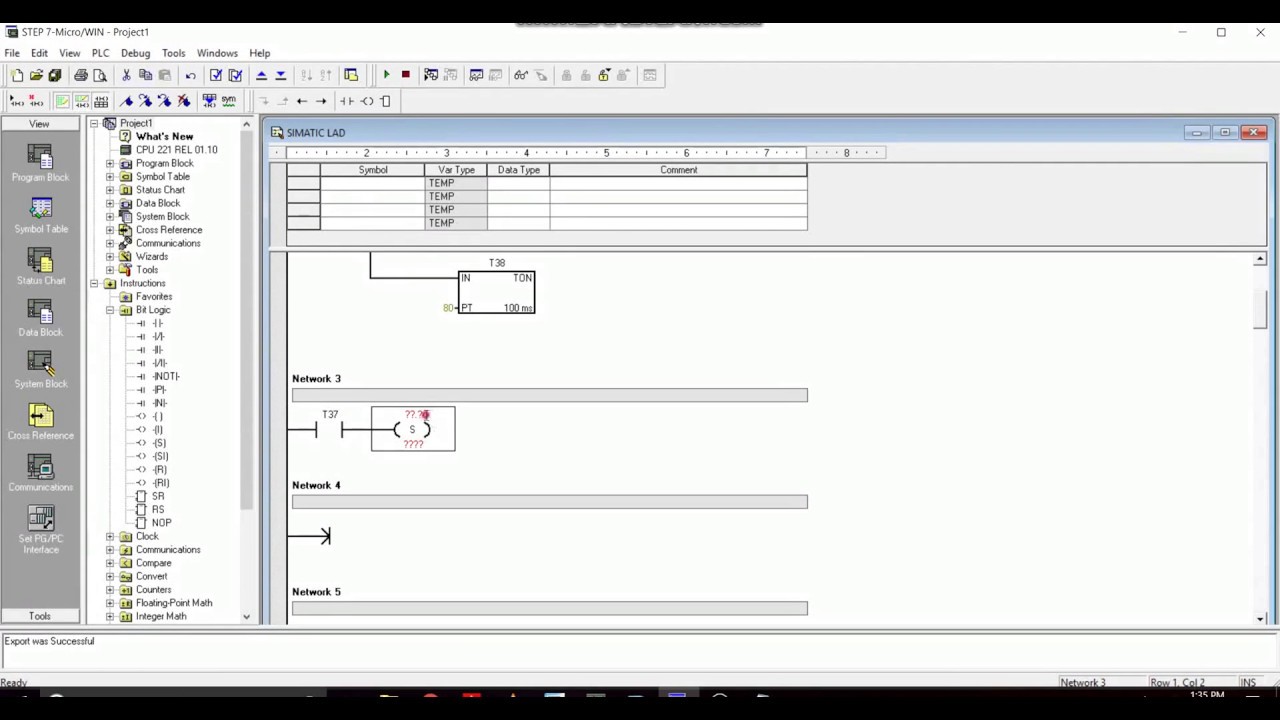Insert a box using the toolbar icon
The width and height of the screenshot is (1280, 720).
386,101
